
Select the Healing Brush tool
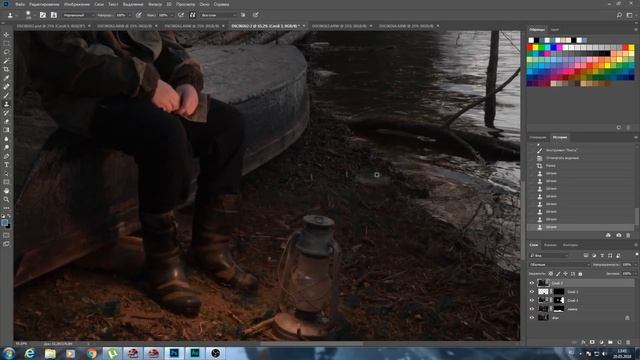pyautogui.click(x=6, y=87)
